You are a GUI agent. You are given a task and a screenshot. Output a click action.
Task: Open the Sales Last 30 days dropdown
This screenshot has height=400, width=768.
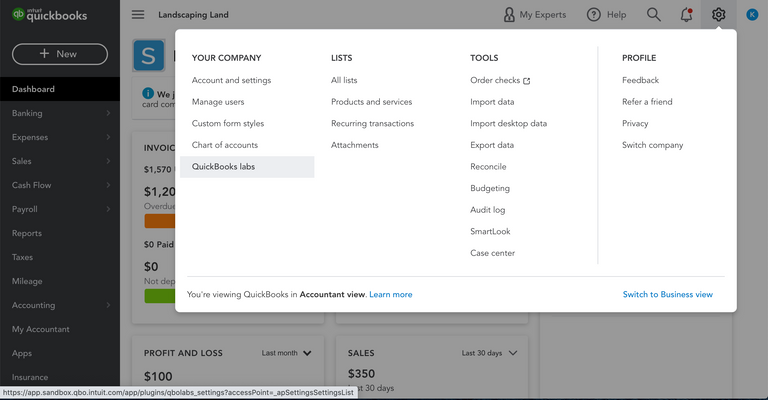click(x=489, y=353)
